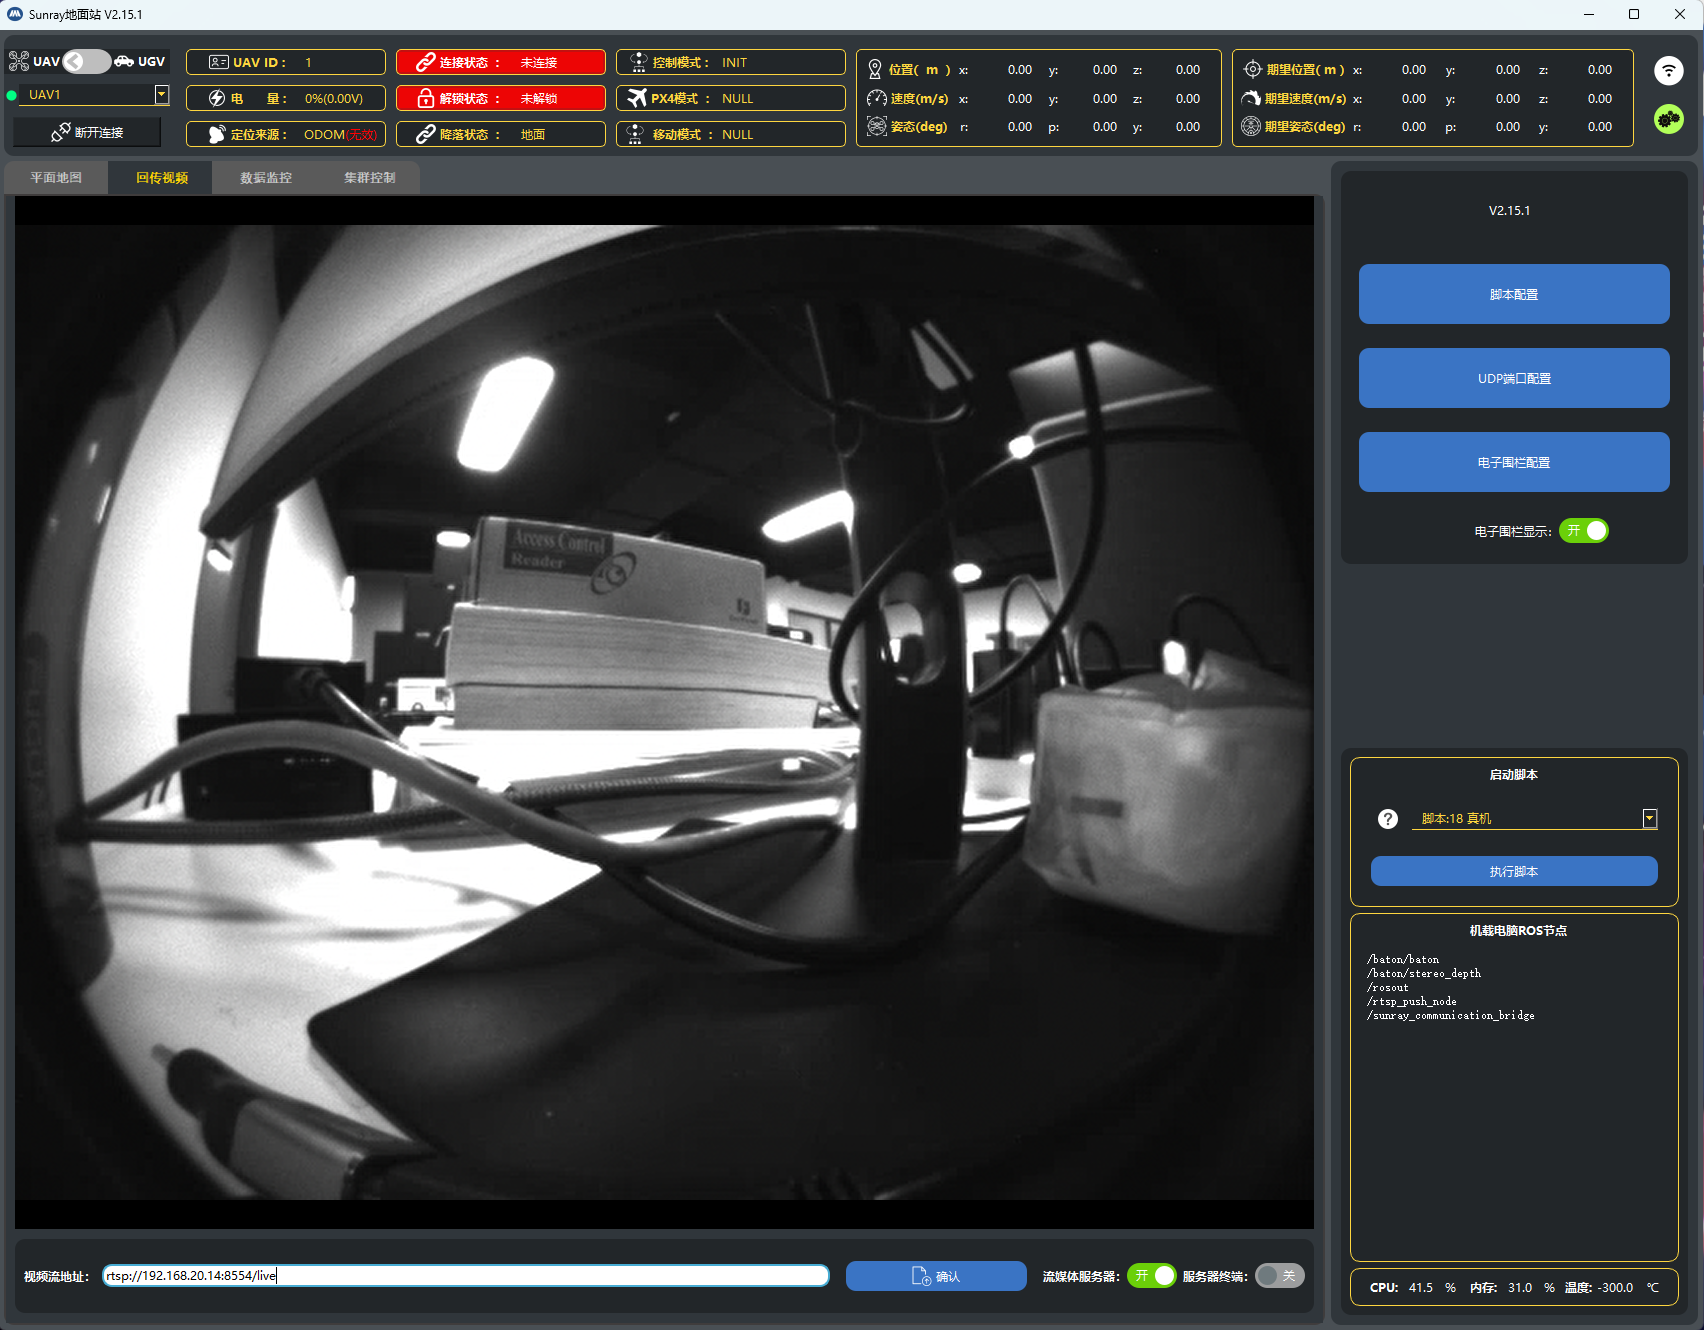The image size is (1704, 1330).
Task: Switch to the 平面地图 tab
Action: (x=56, y=178)
